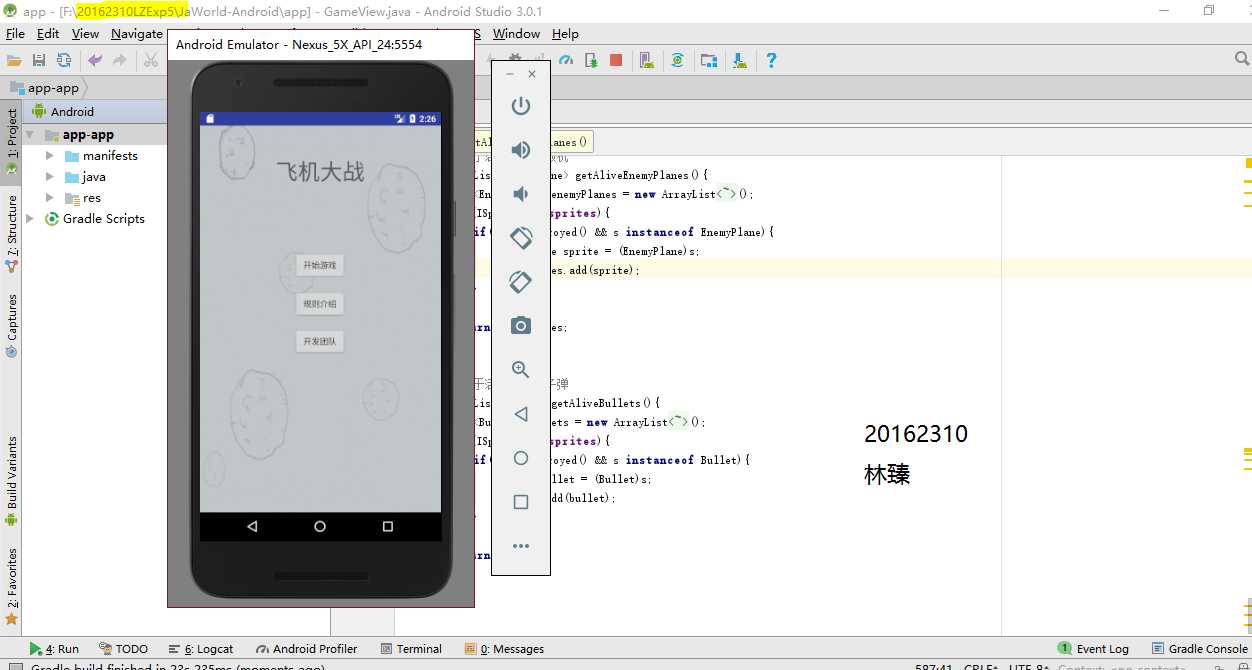Stop the running app with red square

pyautogui.click(x=616, y=60)
